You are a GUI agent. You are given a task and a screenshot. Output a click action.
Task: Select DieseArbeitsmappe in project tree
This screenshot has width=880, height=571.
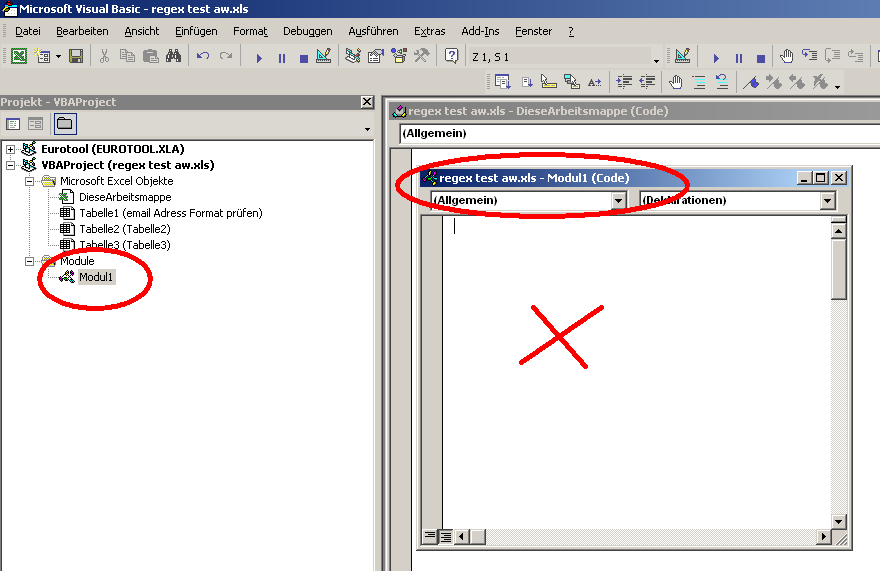point(125,197)
